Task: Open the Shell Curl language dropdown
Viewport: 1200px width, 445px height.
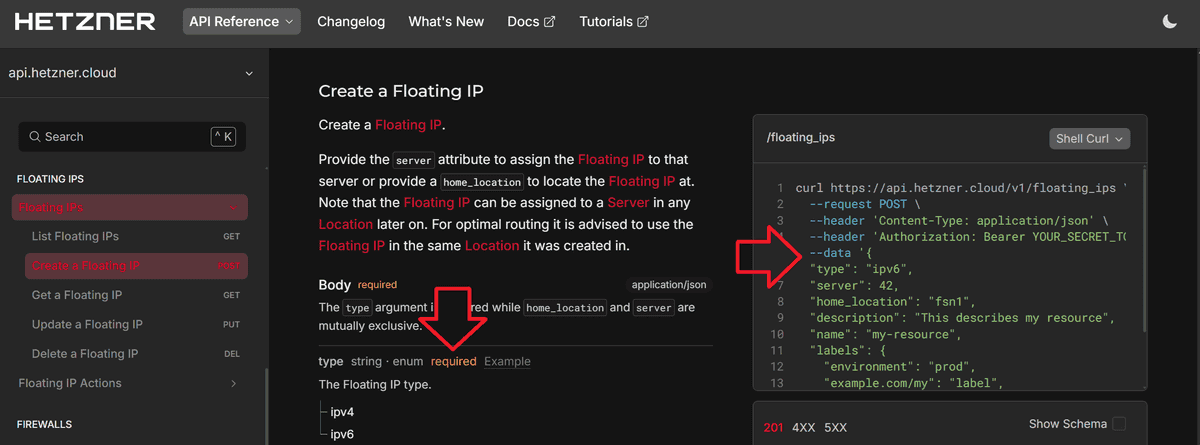Action: tap(1090, 139)
